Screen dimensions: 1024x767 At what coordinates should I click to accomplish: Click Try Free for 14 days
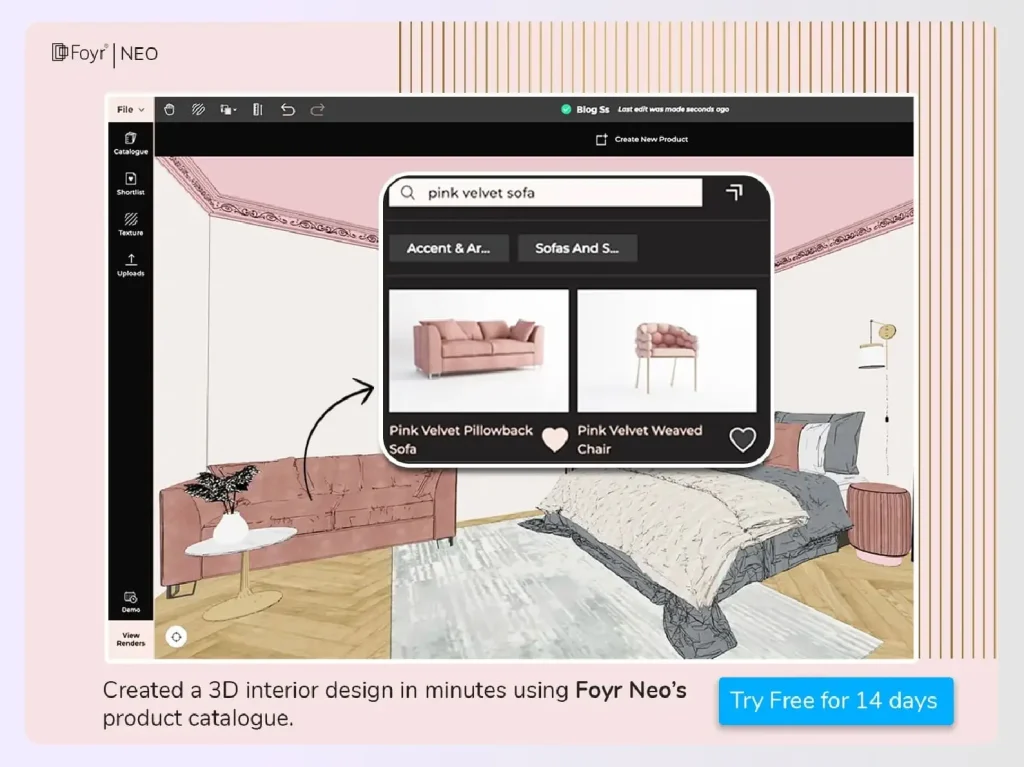[x=836, y=700]
